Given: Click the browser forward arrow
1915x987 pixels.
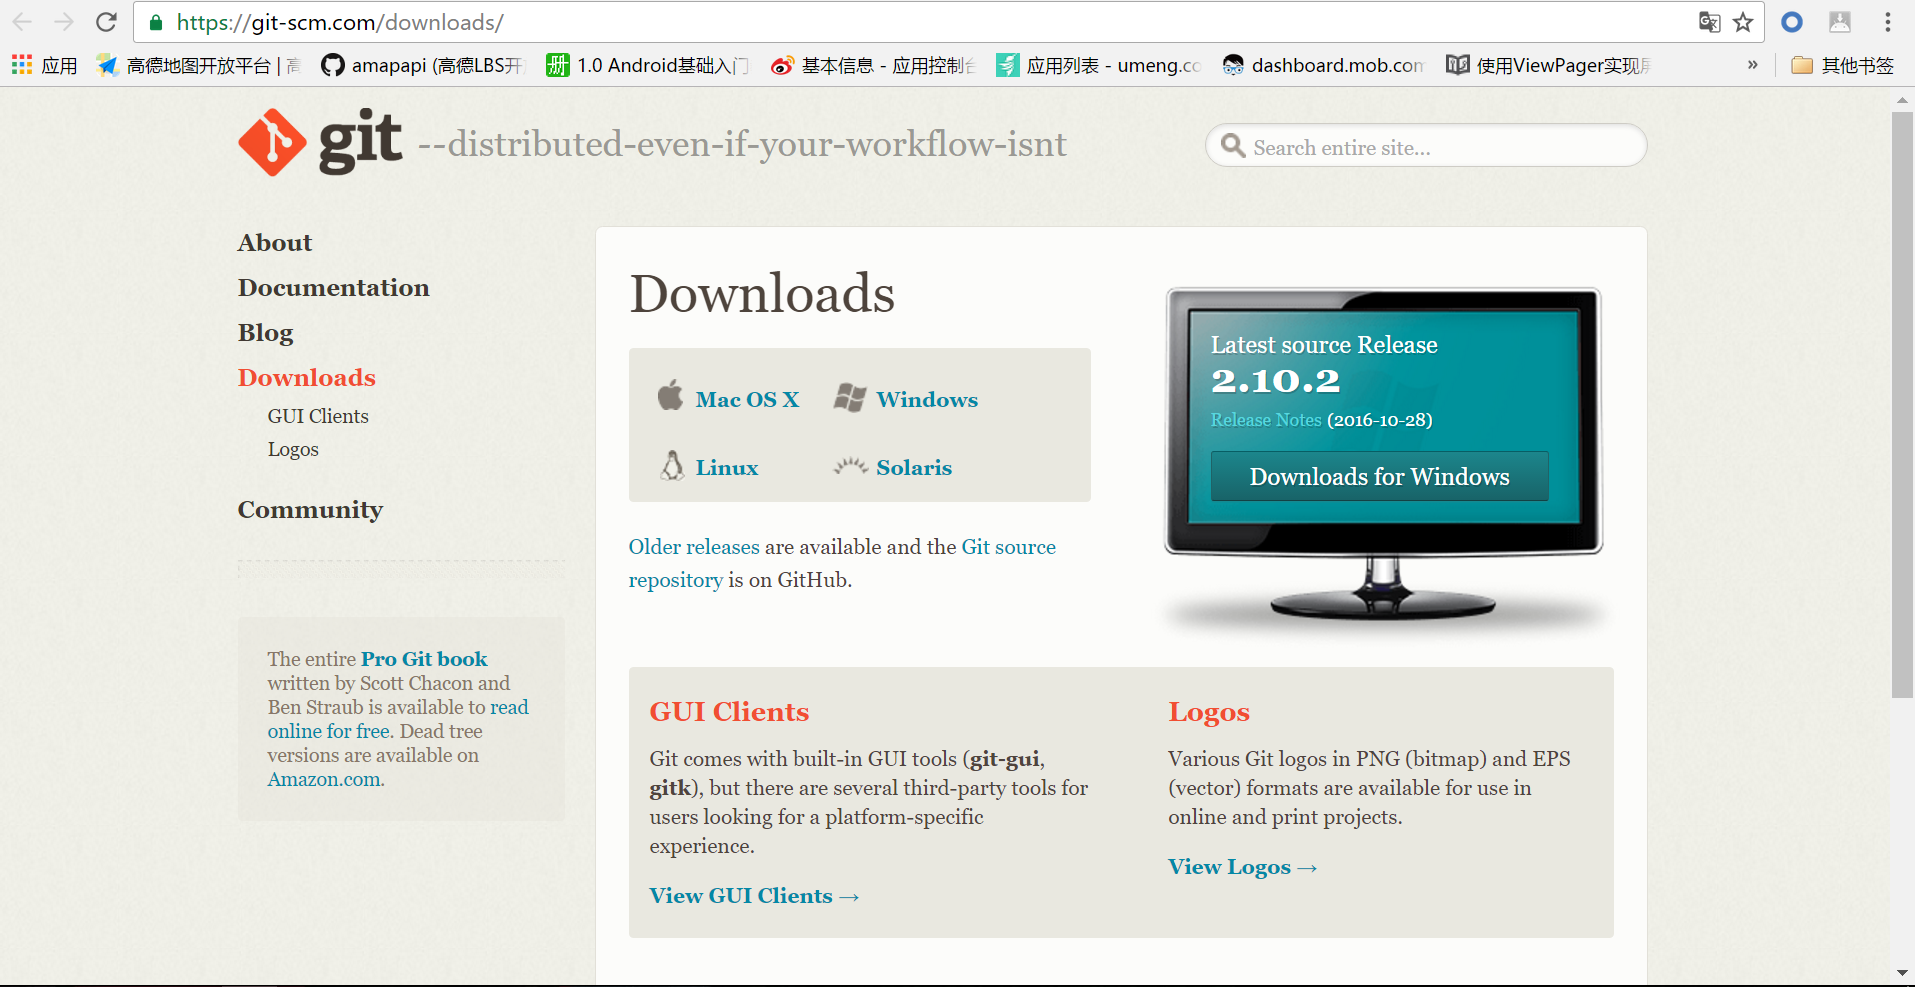Looking at the screenshot, I should (64, 22).
